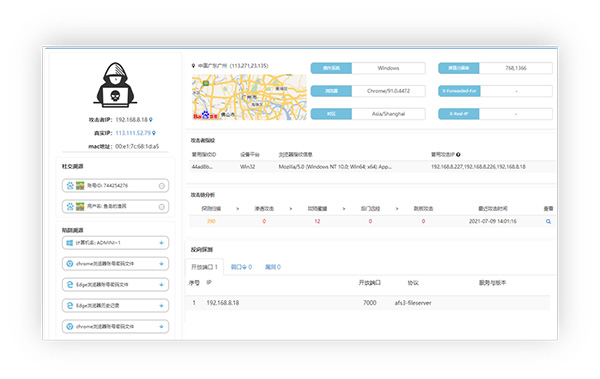Expand the ADMIN-1 computer name entry arrow

pyautogui.click(x=161, y=243)
